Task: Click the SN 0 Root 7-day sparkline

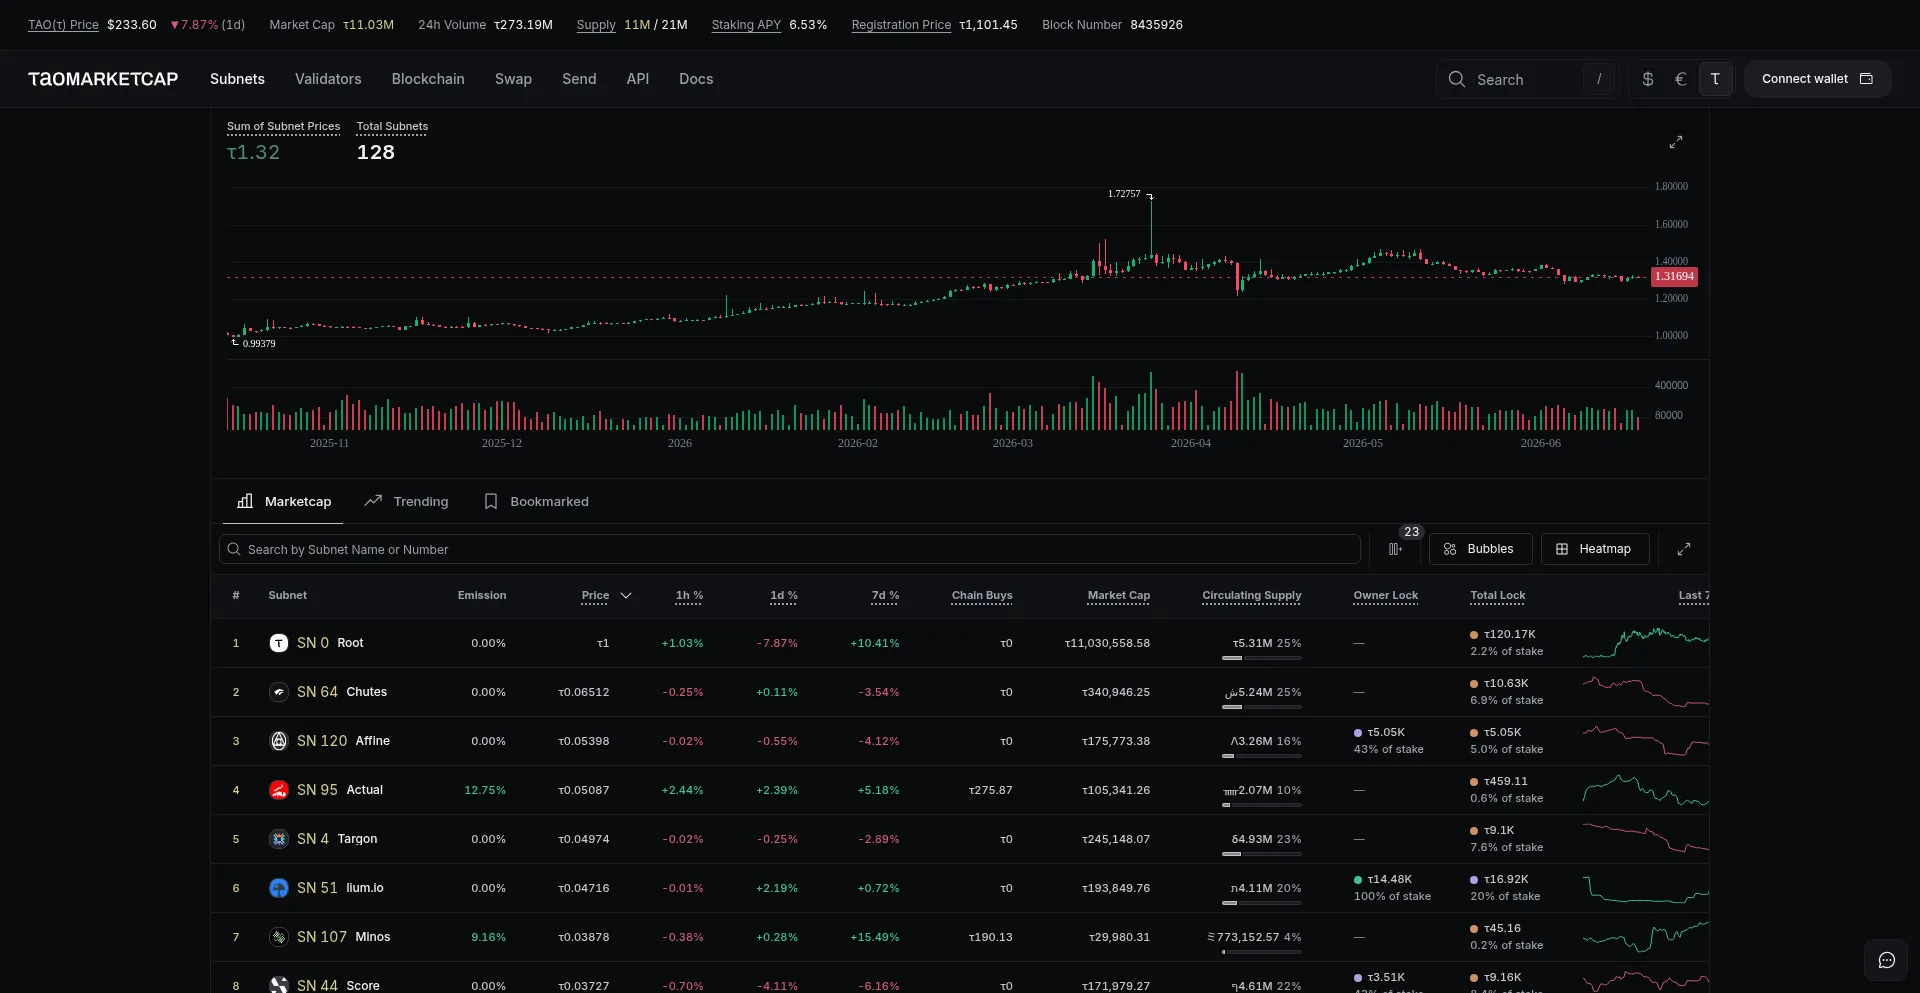Action: 1646,643
